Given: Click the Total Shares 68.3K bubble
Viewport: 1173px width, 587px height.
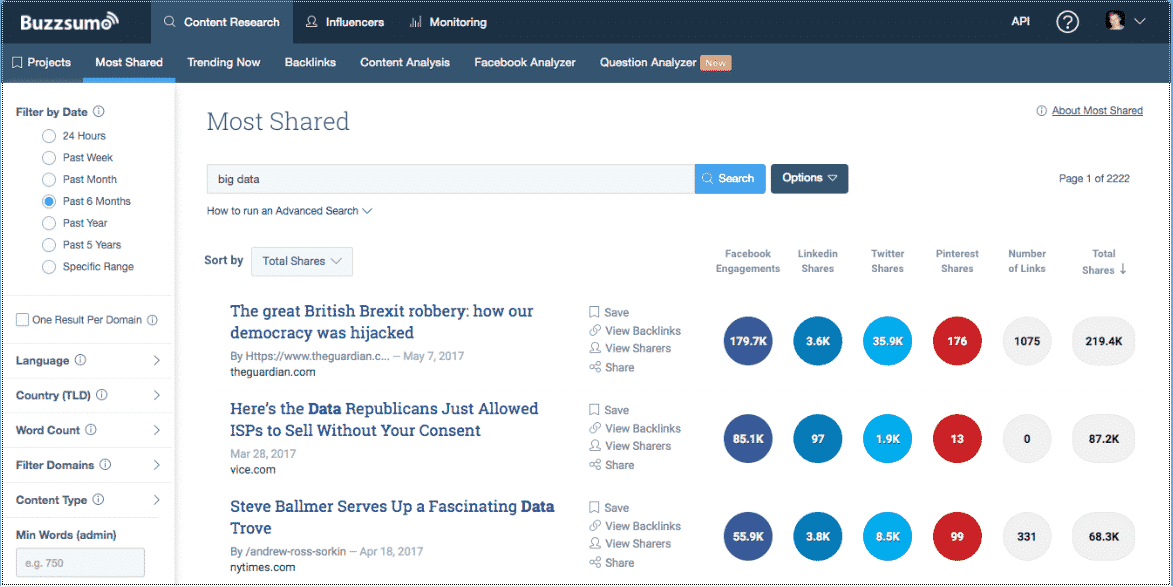Looking at the screenshot, I should tap(1103, 536).
